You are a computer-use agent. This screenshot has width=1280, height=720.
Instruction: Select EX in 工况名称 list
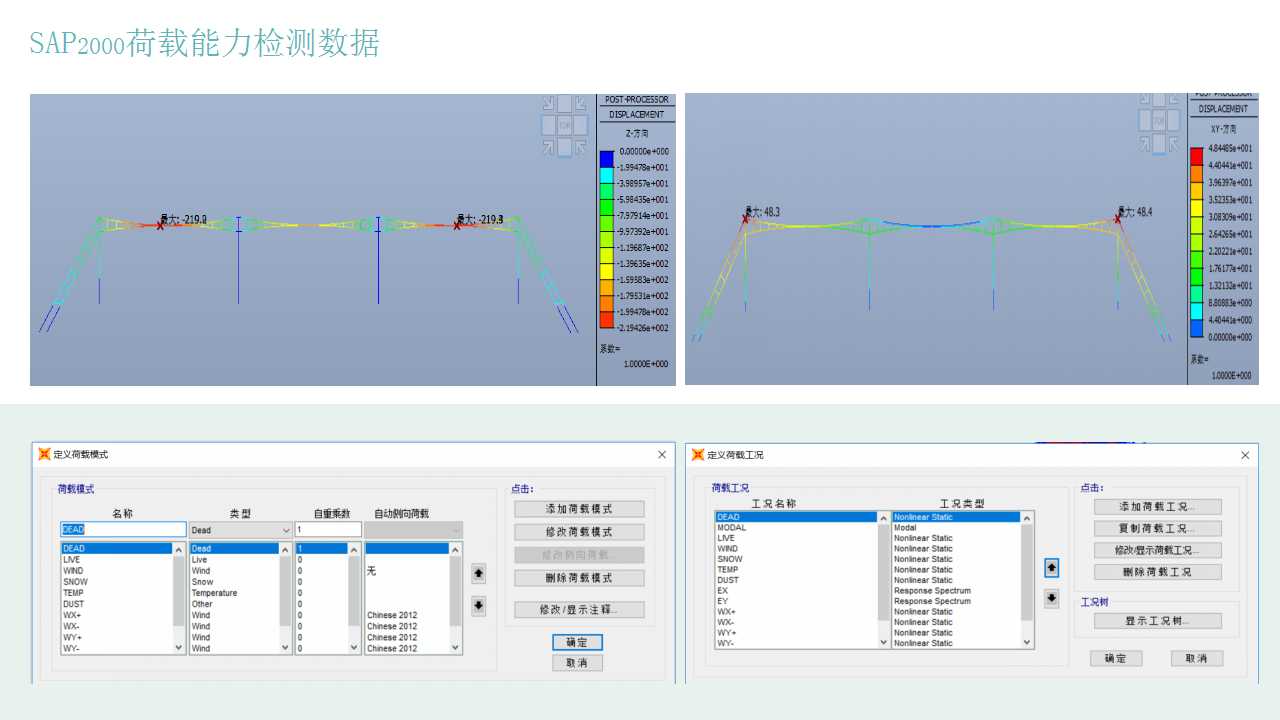click(x=796, y=591)
